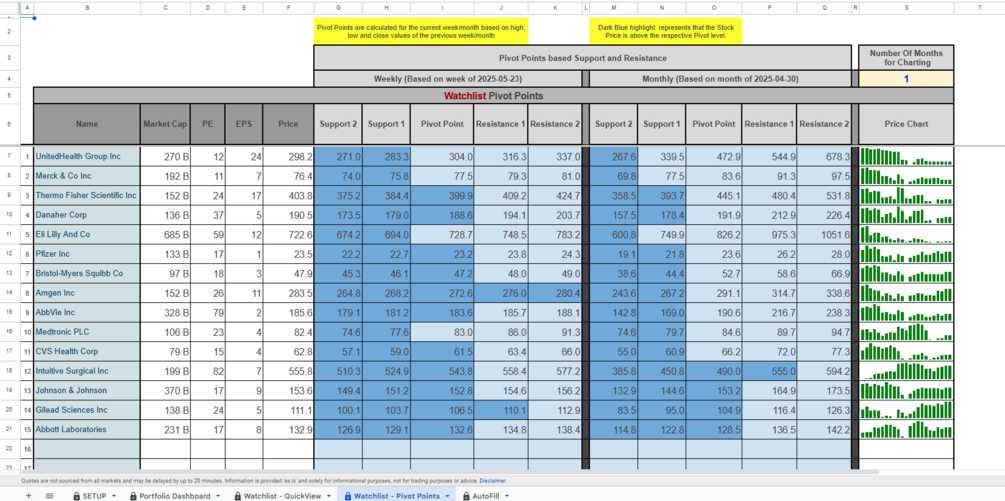1005x501 pixels.
Task: Switch to the Watchlist - QuickView sheet tab
Action: (283, 496)
